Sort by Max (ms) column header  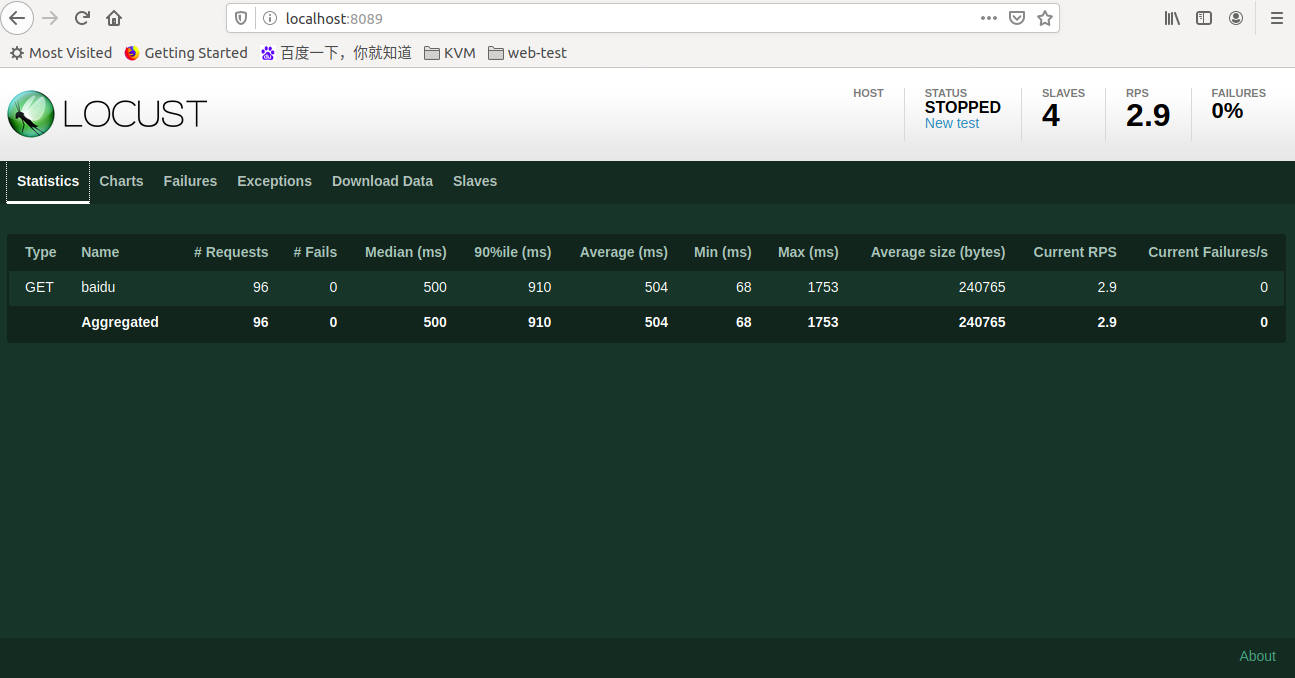pos(808,252)
